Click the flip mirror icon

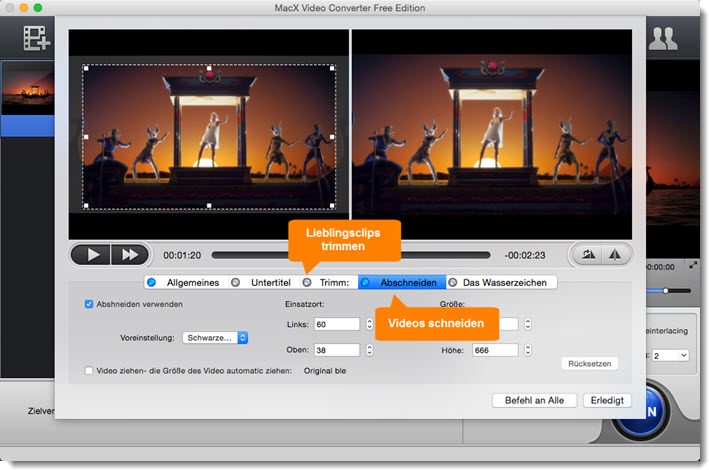614,255
